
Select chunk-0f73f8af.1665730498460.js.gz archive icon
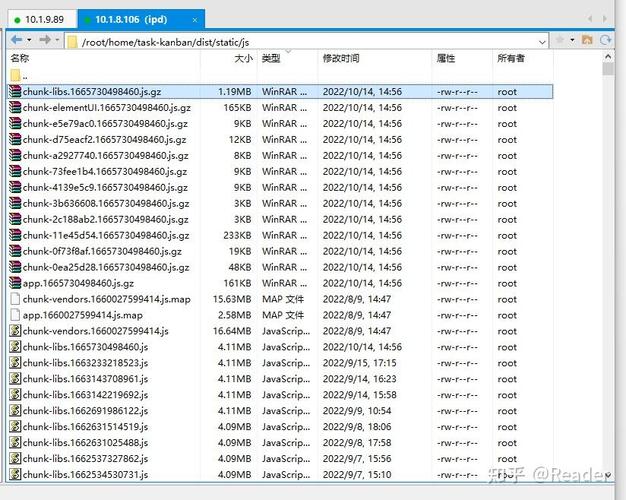point(15,251)
